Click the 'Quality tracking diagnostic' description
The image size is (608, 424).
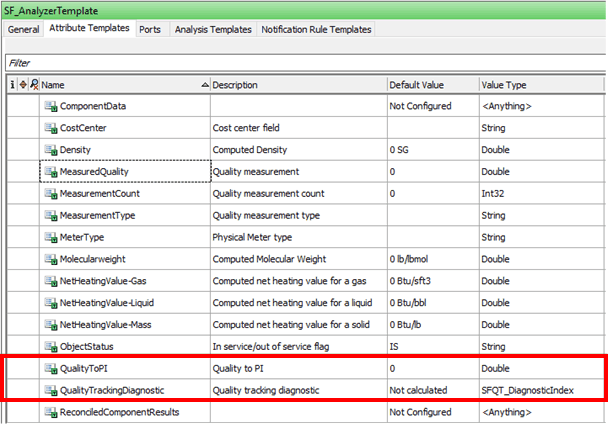point(266,390)
